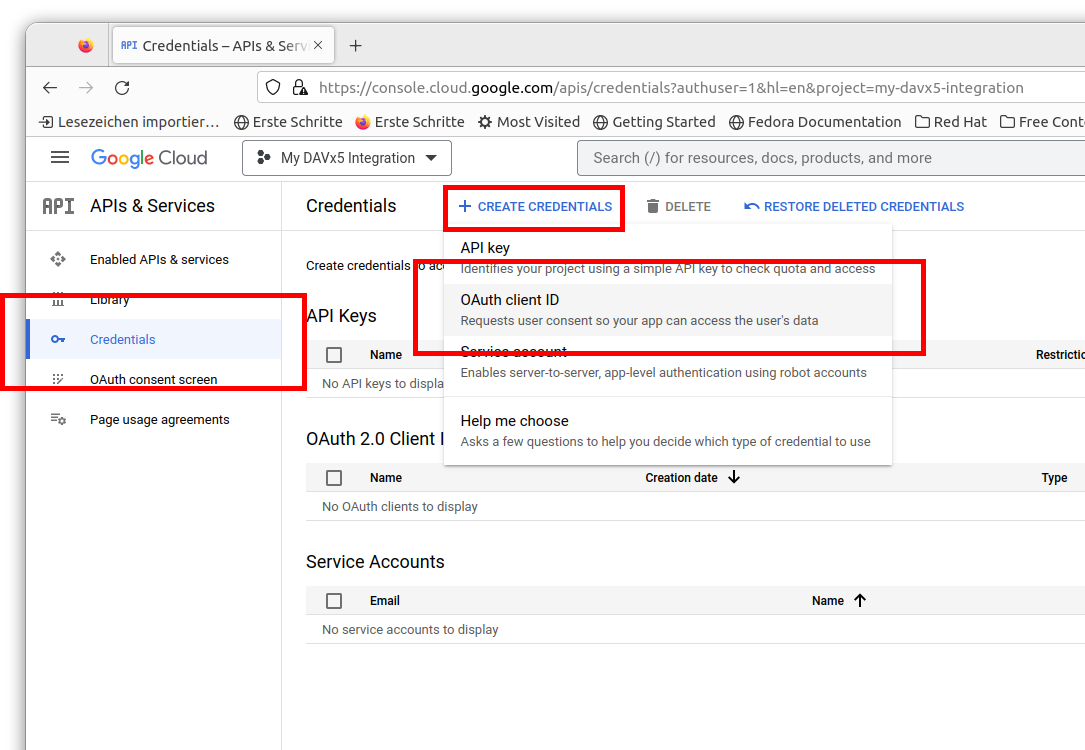Click the APIs & Services sidebar heading
1085x750 pixels.
tap(152, 206)
